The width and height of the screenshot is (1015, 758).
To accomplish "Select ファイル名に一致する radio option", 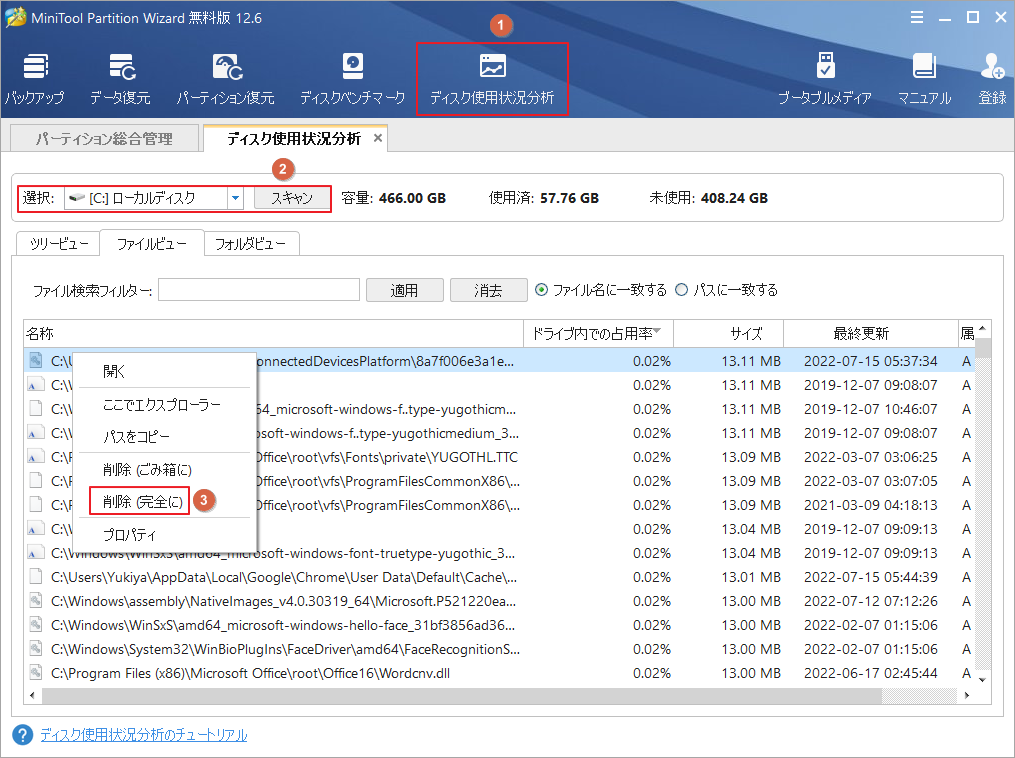I will pos(542,290).
